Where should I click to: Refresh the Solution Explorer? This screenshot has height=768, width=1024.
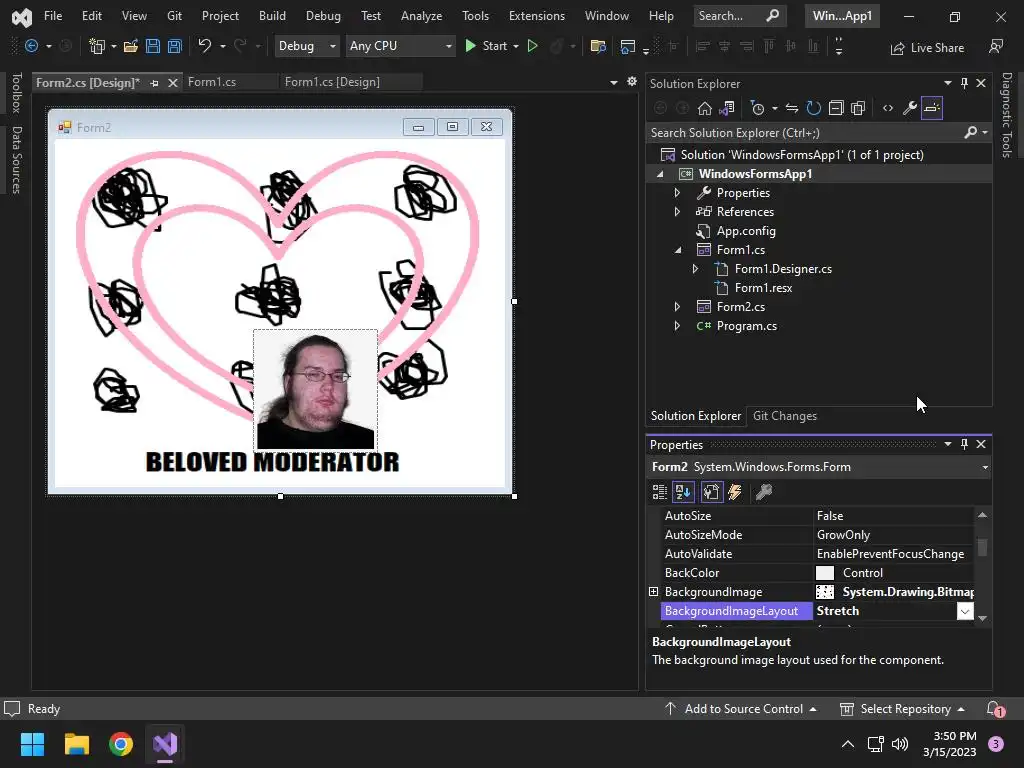pos(813,108)
